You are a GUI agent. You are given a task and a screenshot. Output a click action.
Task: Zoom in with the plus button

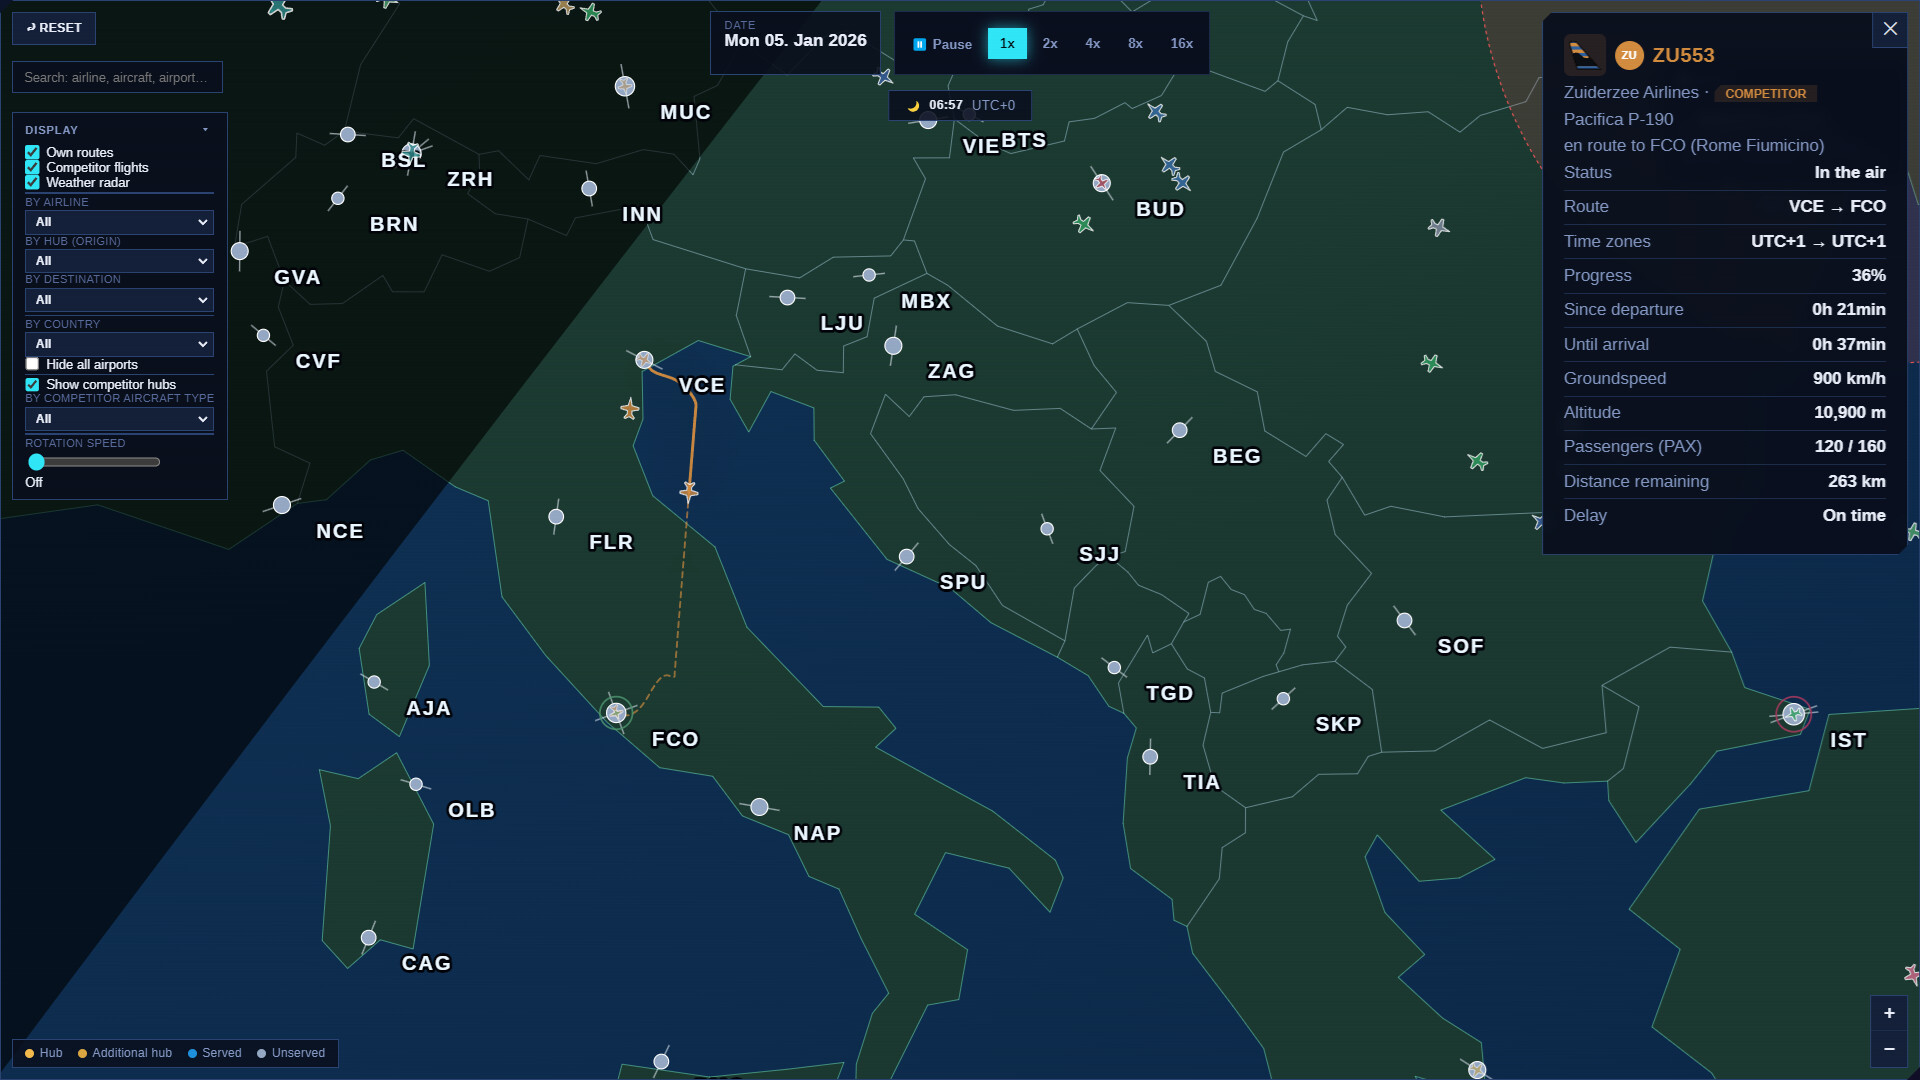coord(1889,1013)
